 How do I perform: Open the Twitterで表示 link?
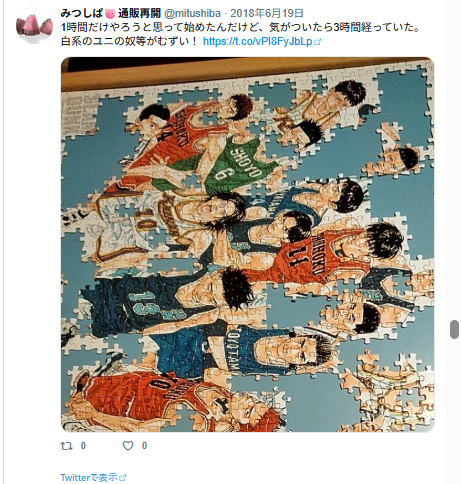(x=89, y=477)
